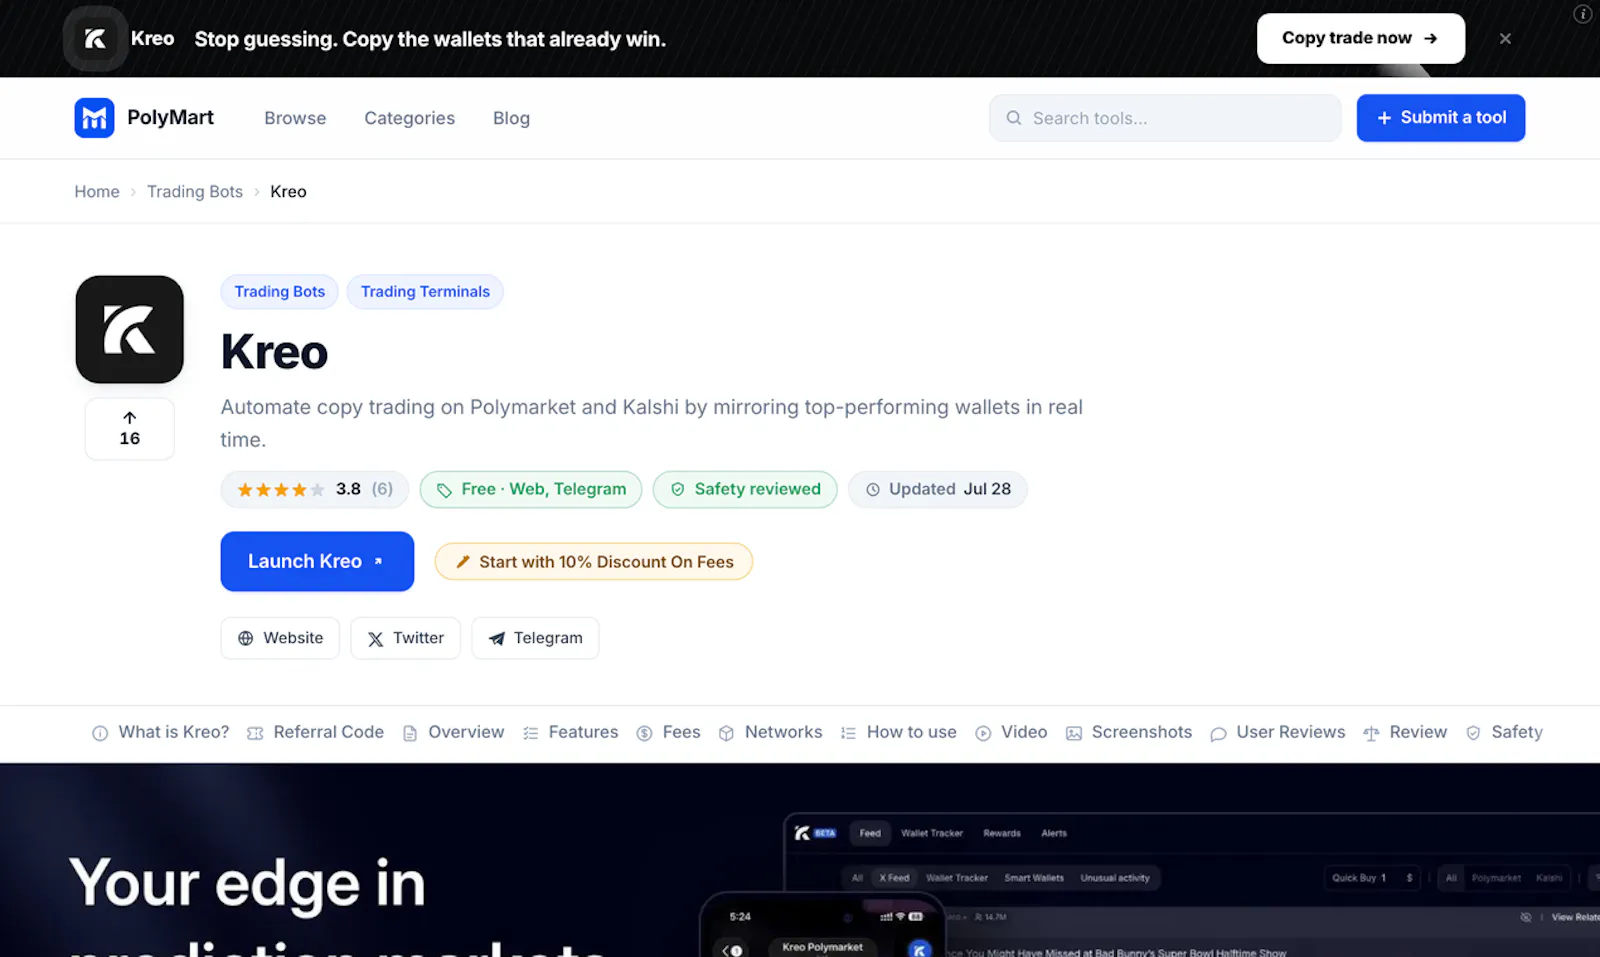Focus the Search tools input field

click(1165, 118)
